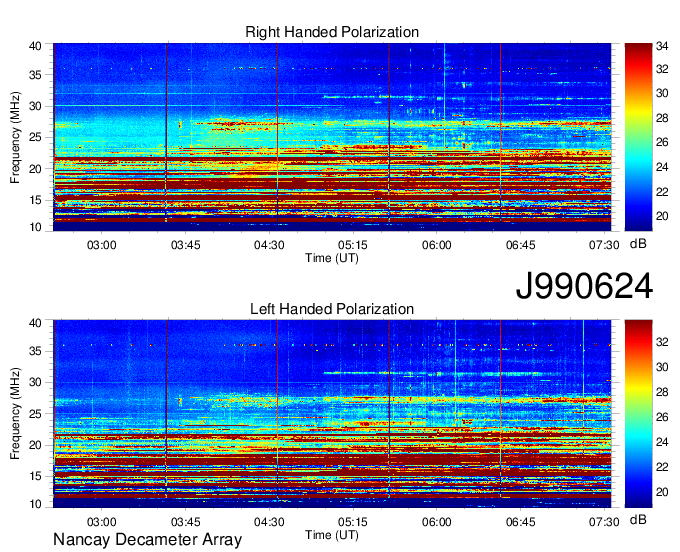Image resolution: width=680 pixels, height=552 pixels.
Task: Click "Frequency (MHz)" axis label of Right Handed plot
Action: (15, 137)
